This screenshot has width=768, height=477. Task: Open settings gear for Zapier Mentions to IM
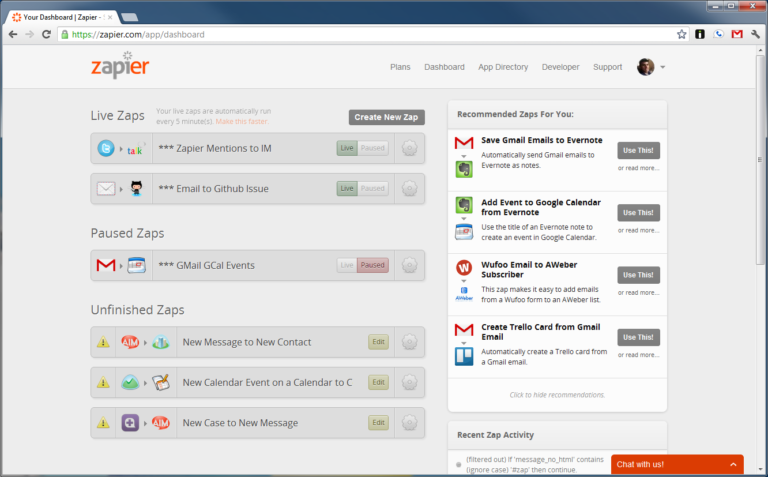[x=409, y=148]
